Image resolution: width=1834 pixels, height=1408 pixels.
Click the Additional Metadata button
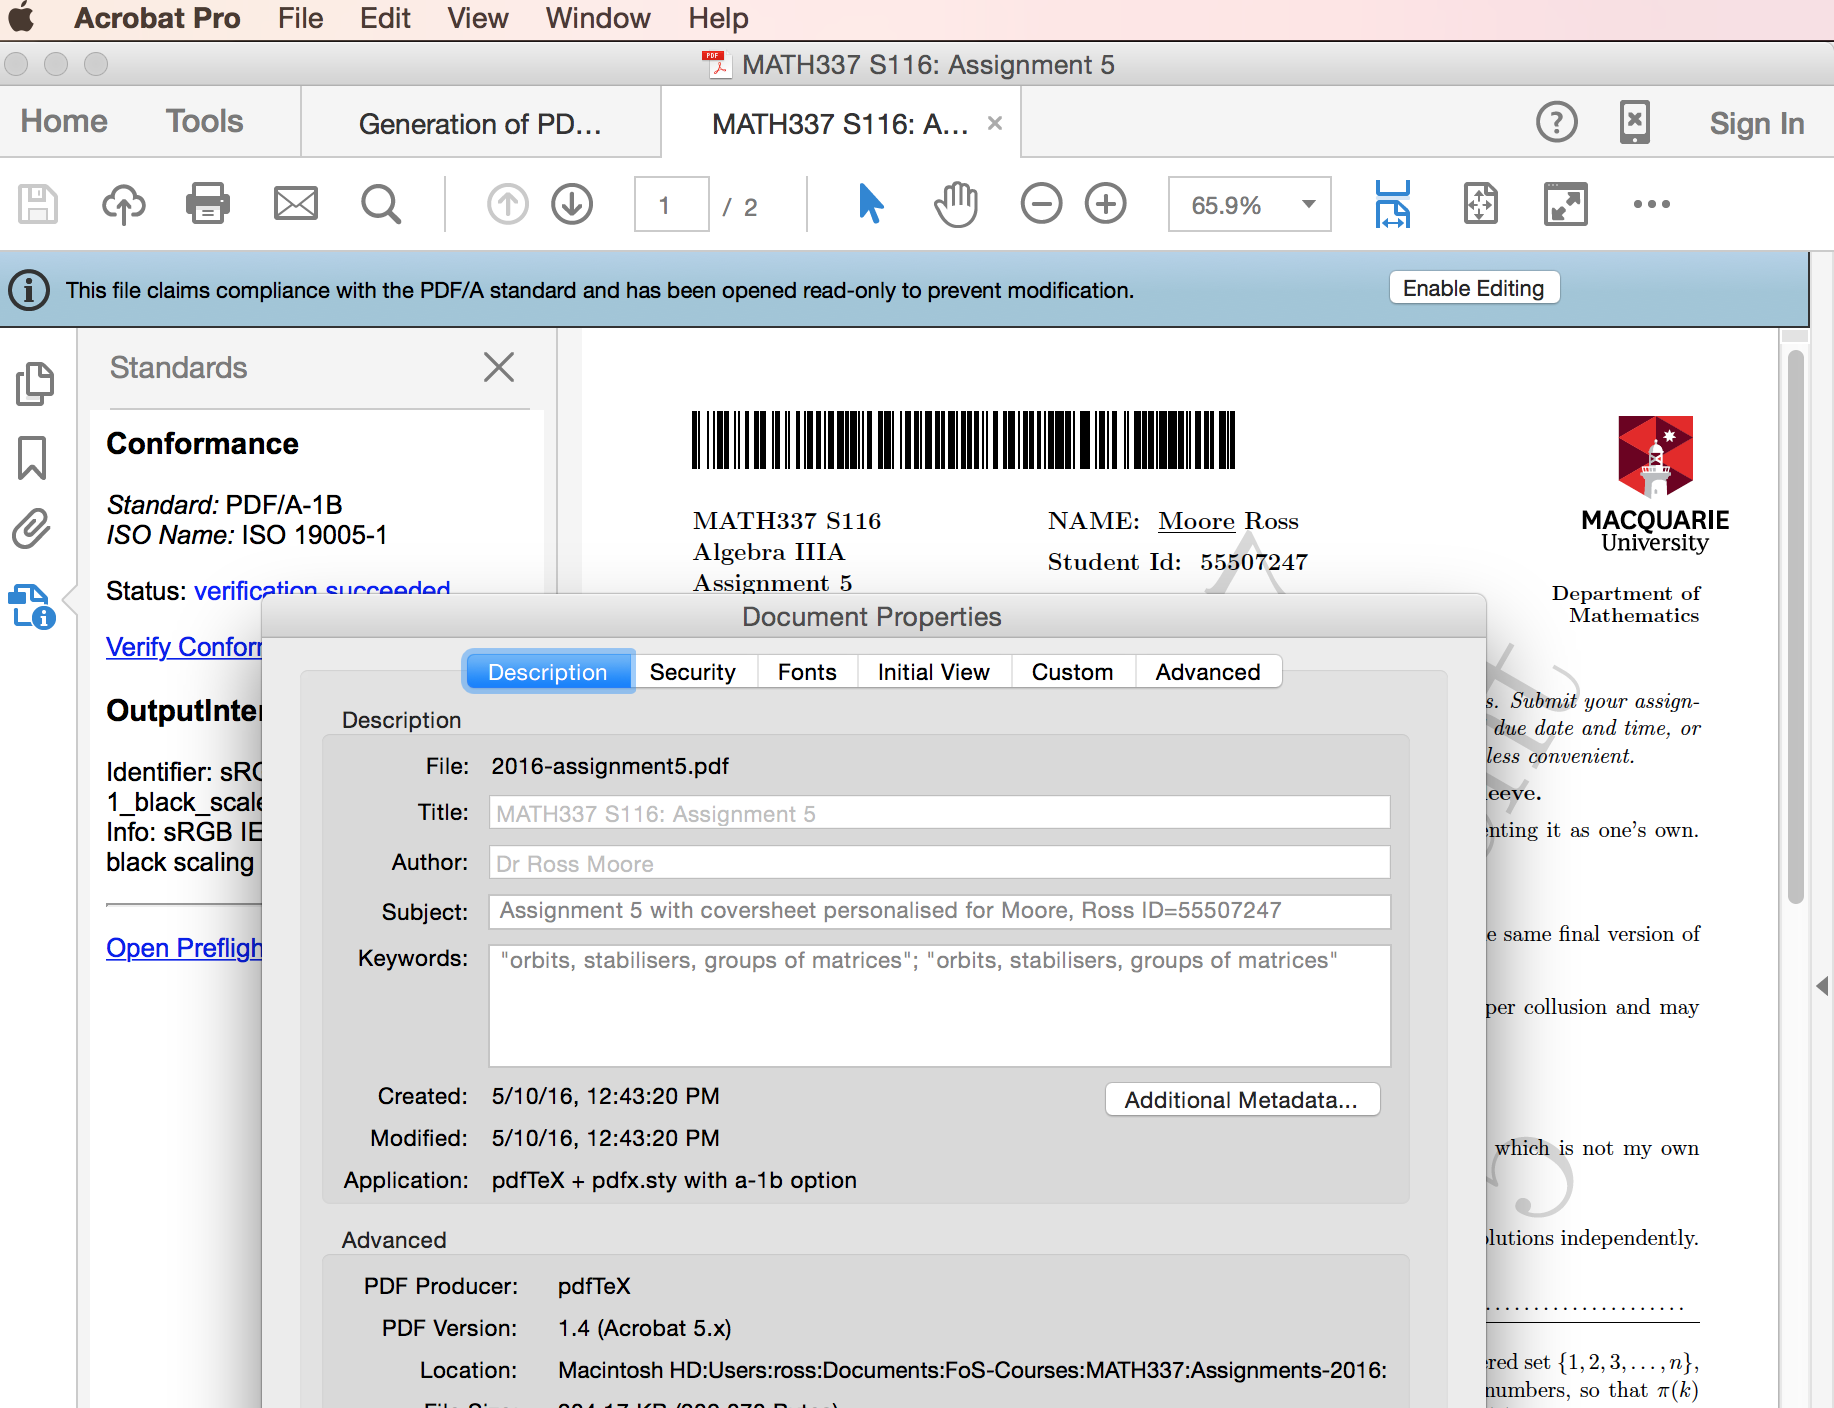click(x=1241, y=1100)
